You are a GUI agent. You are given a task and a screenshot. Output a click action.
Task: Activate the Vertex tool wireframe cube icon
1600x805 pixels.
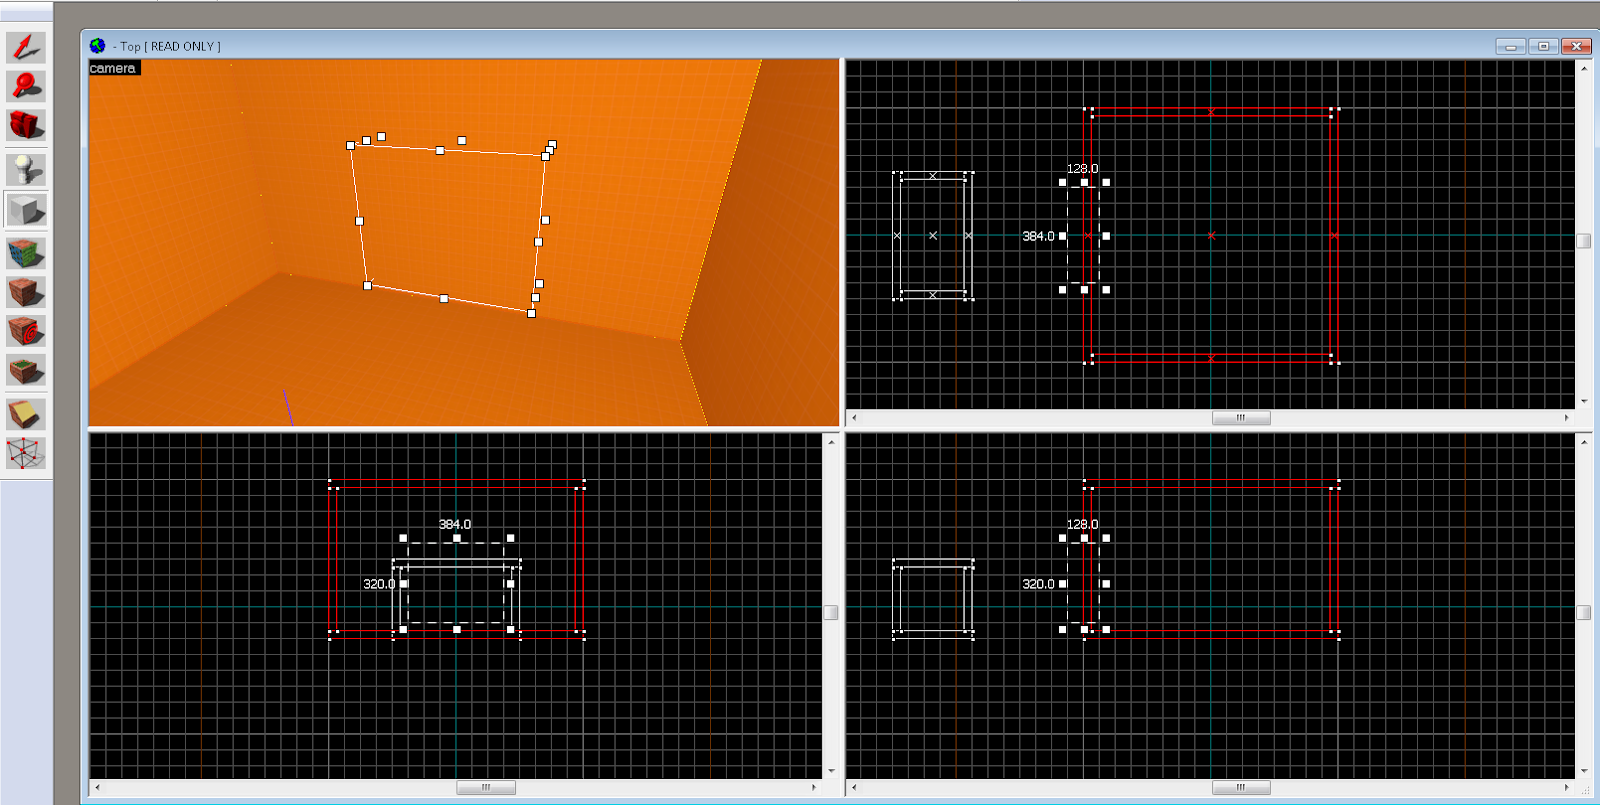(26, 453)
